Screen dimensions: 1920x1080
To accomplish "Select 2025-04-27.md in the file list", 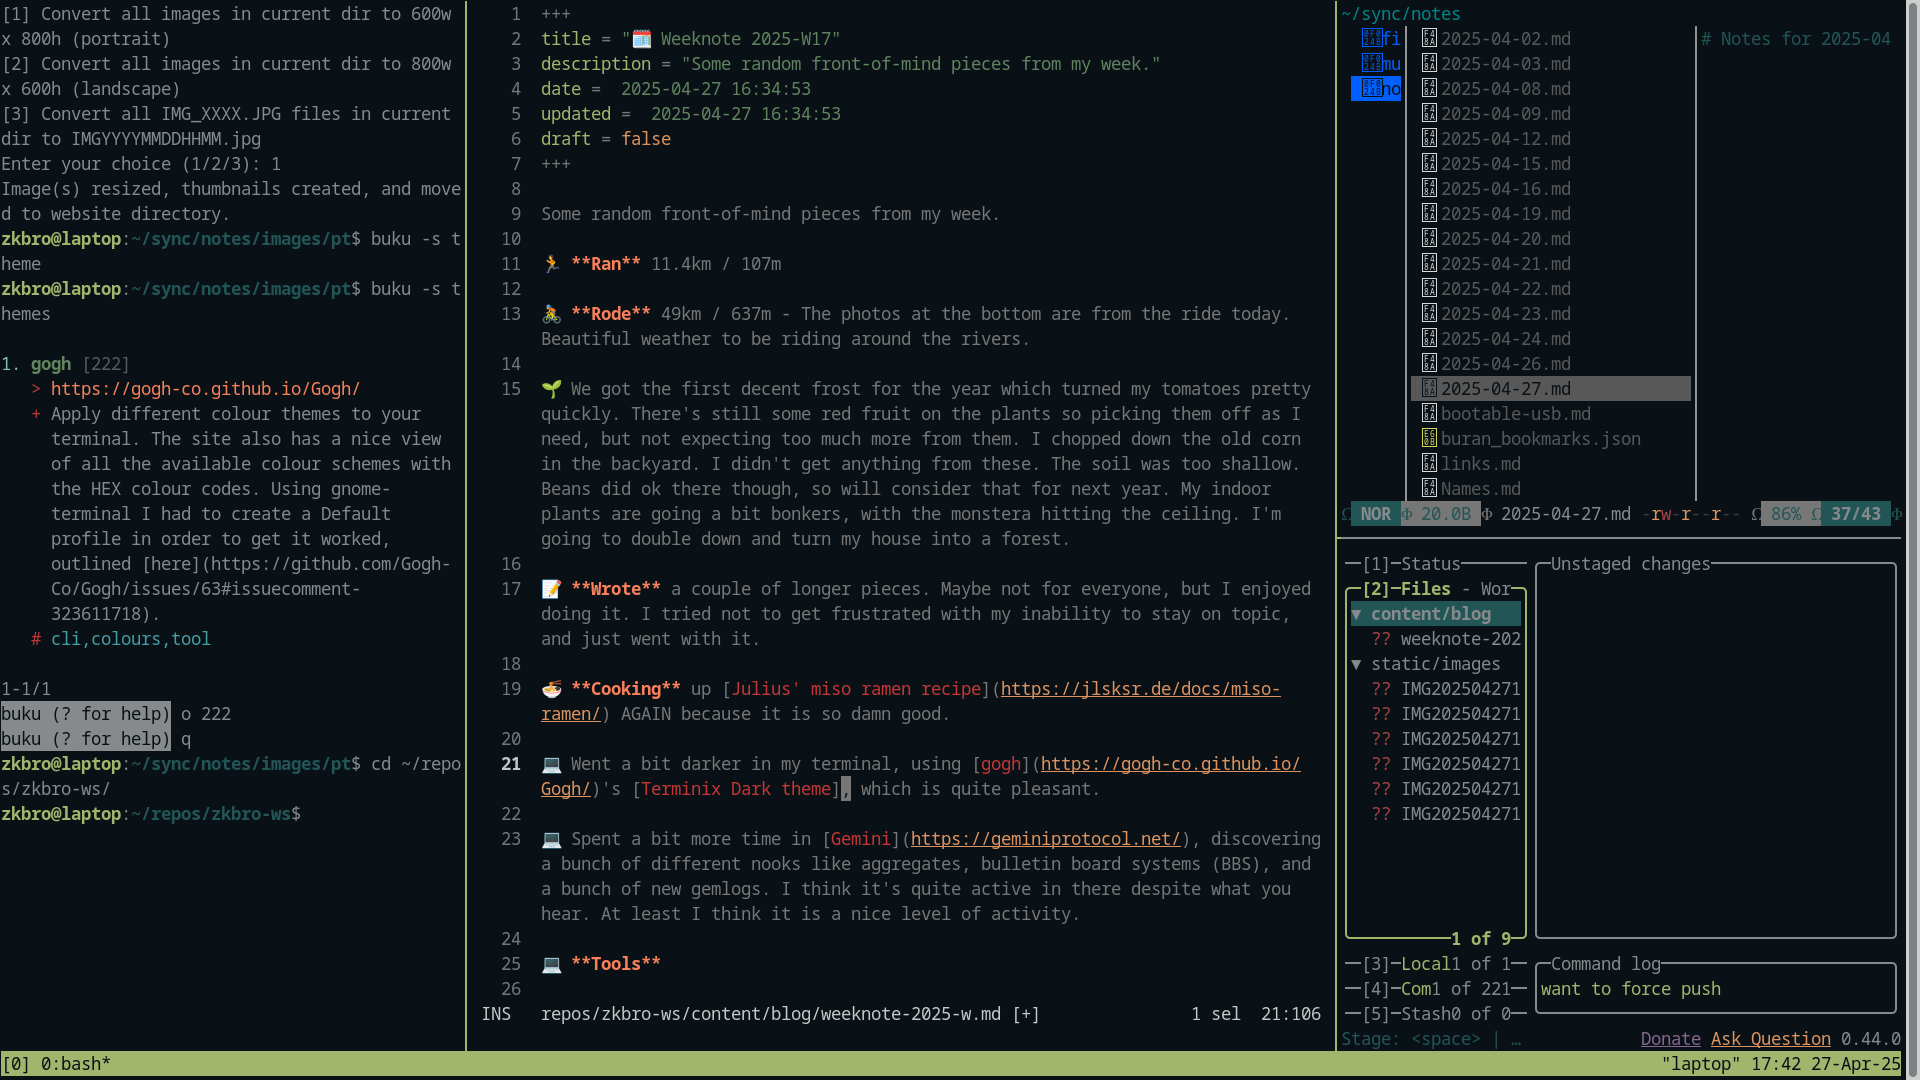I will 1505,388.
